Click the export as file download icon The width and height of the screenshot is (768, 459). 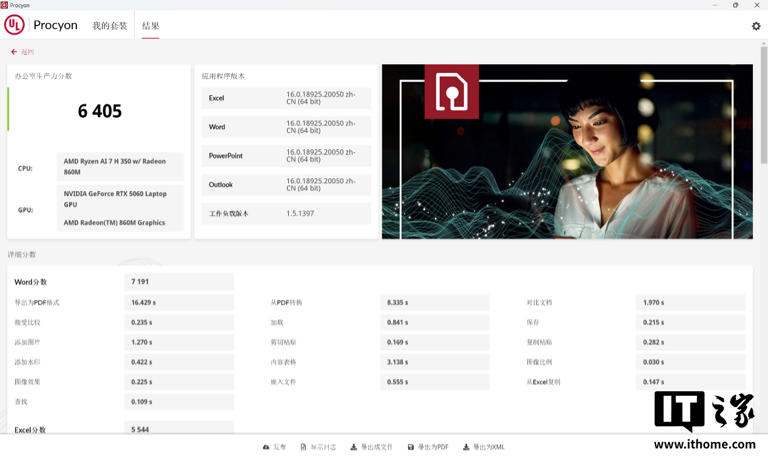(x=354, y=447)
